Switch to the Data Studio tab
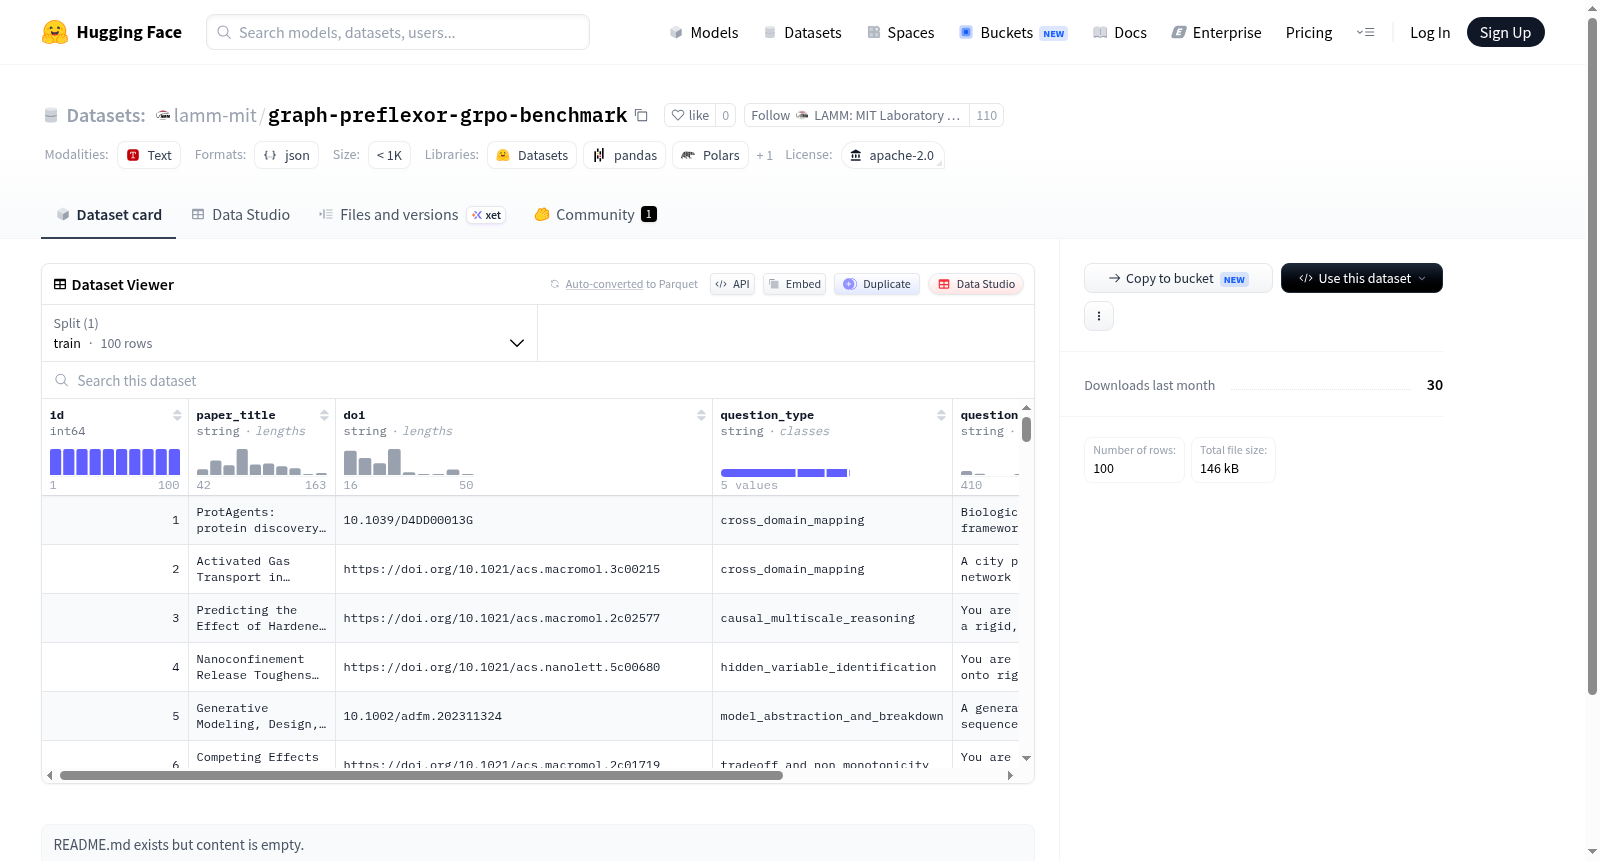The width and height of the screenshot is (1600, 861). tap(241, 215)
